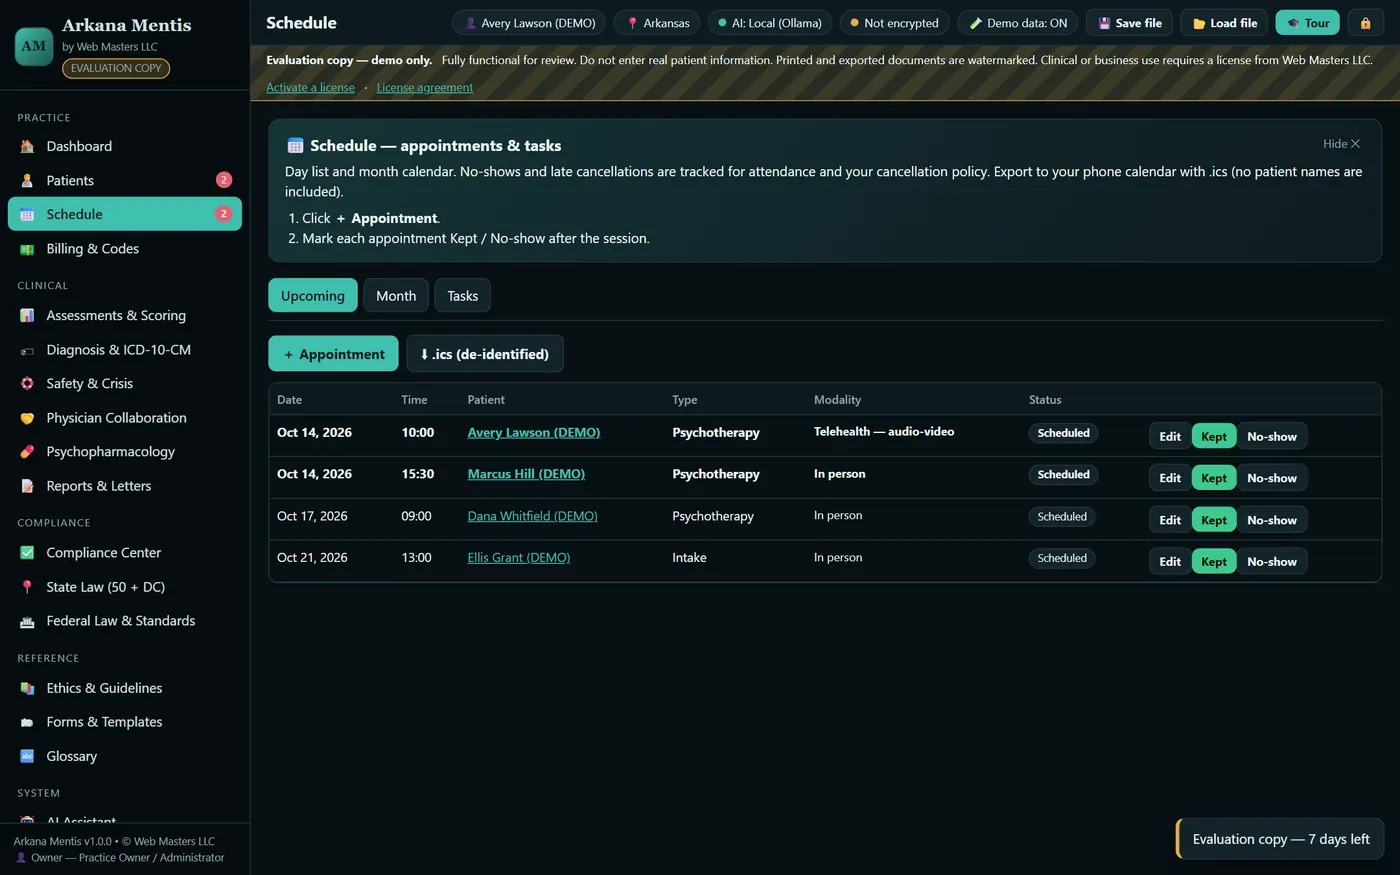Switch to the Month tab

tap(396, 296)
